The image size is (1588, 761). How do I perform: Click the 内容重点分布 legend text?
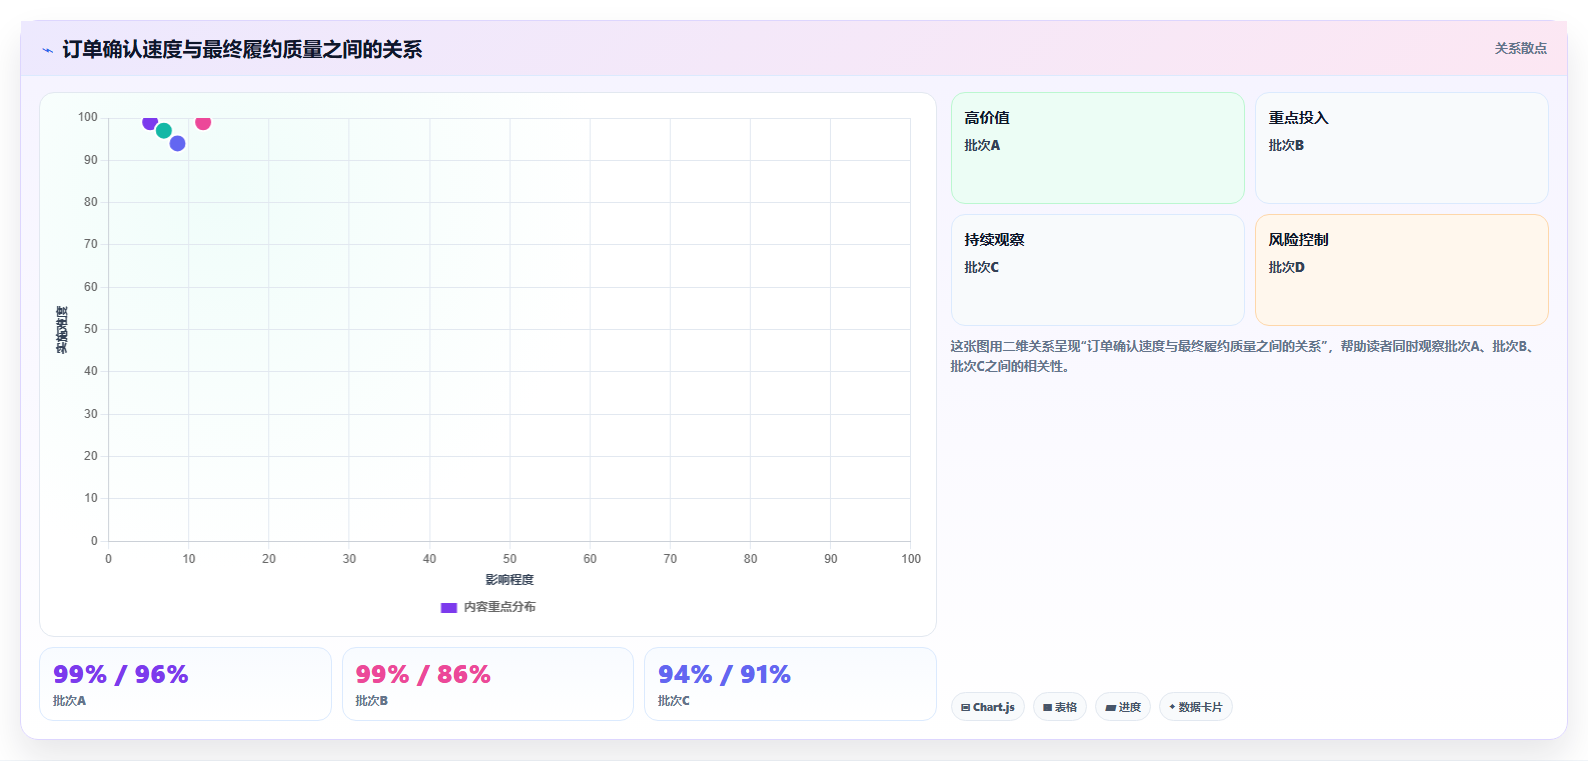pos(500,607)
